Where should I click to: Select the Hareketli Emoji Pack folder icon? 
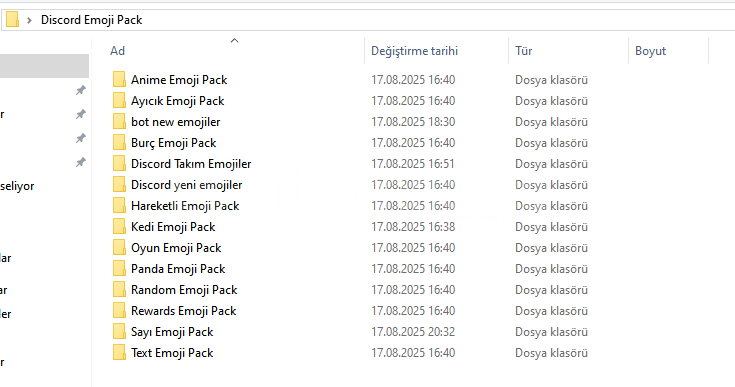[x=119, y=206]
